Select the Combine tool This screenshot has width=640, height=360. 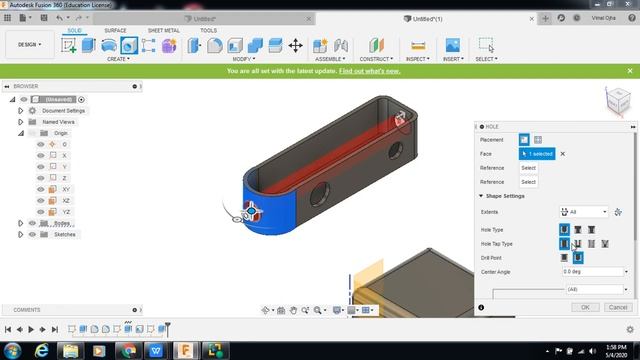click(255, 45)
